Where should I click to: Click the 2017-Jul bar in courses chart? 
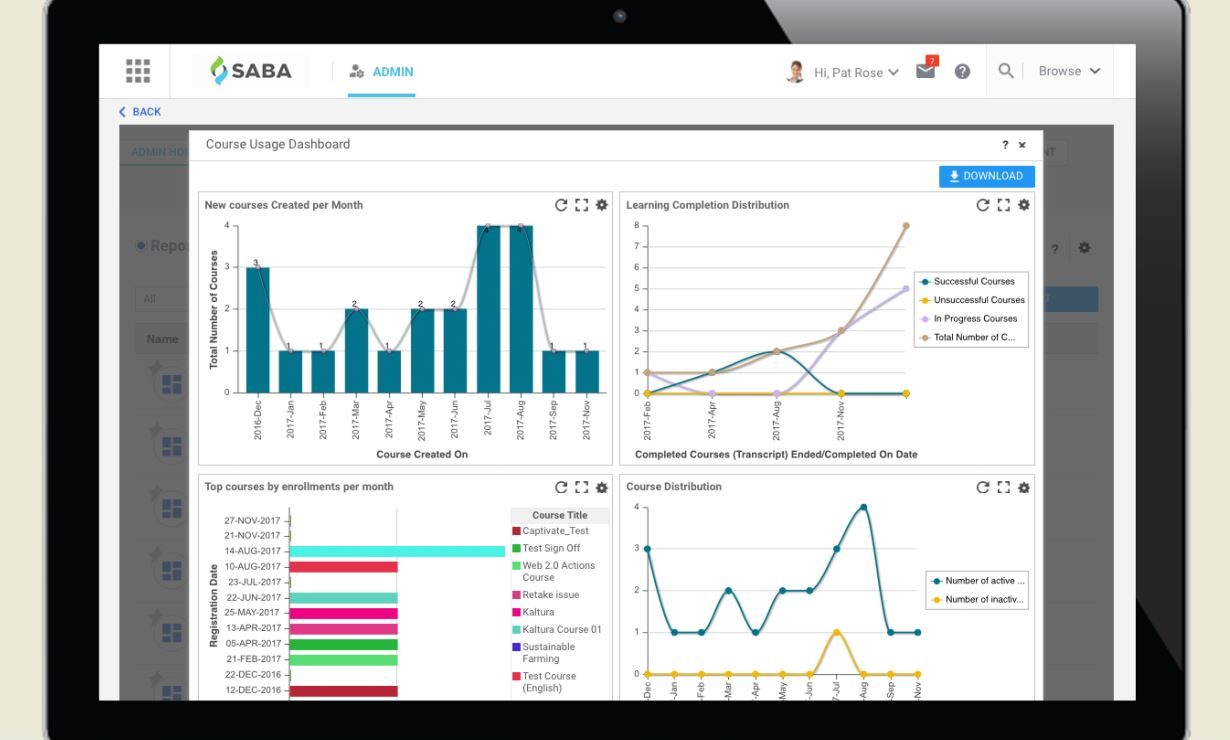[x=488, y=308]
